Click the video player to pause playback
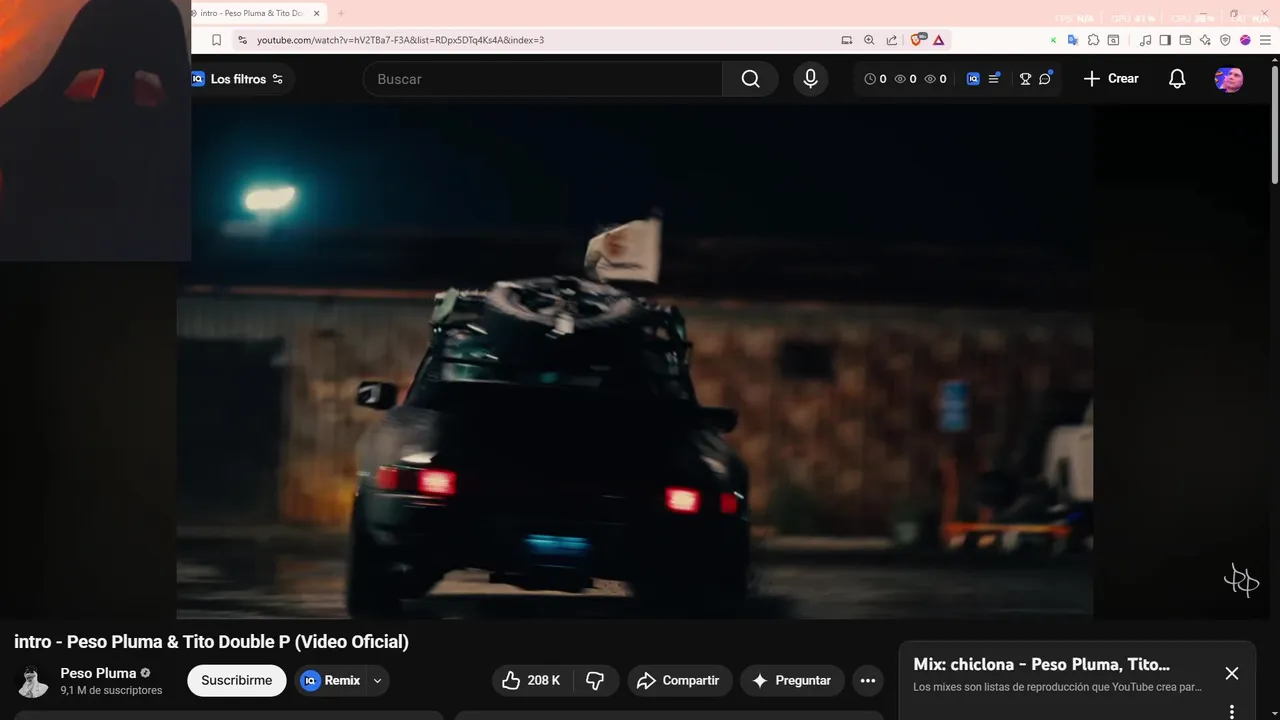This screenshot has width=1280, height=720. (634, 360)
